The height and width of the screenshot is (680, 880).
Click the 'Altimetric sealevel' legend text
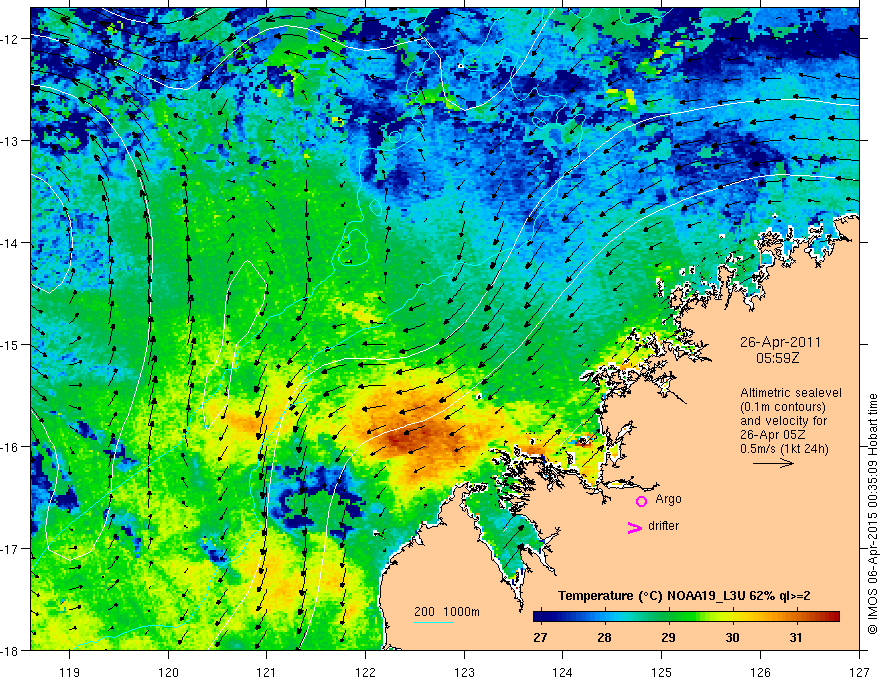(x=791, y=393)
